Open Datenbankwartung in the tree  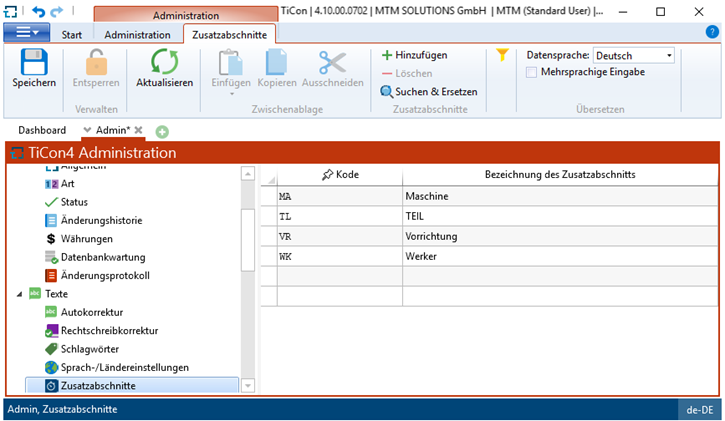[103, 257]
